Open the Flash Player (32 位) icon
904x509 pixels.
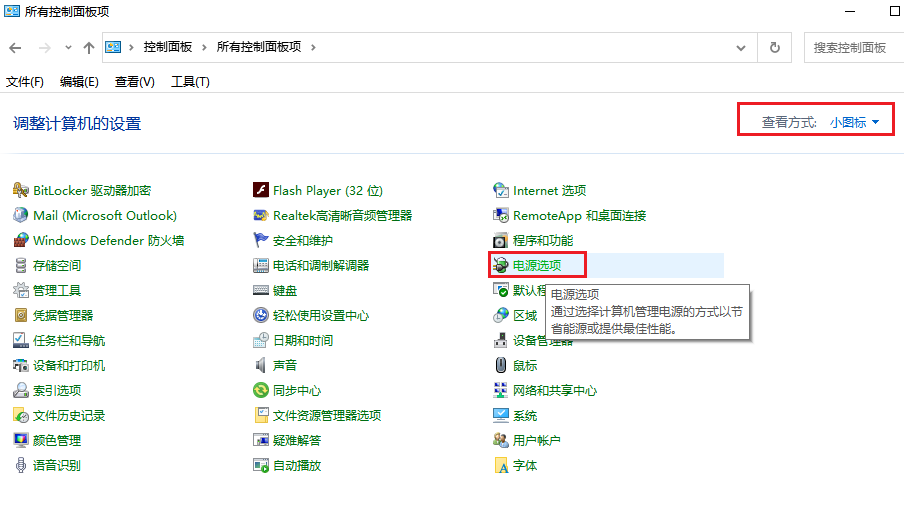[x=261, y=190]
